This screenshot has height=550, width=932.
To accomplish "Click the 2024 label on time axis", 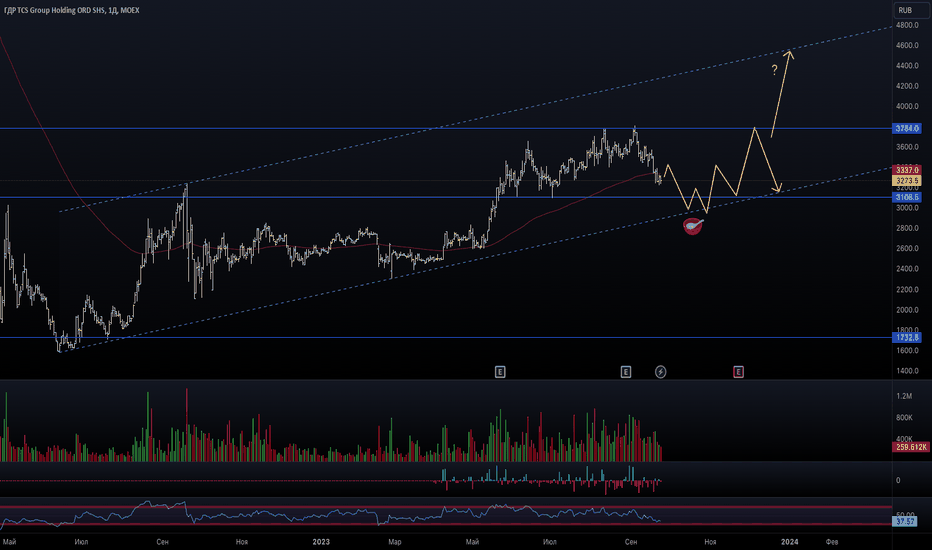I will tap(789, 541).
